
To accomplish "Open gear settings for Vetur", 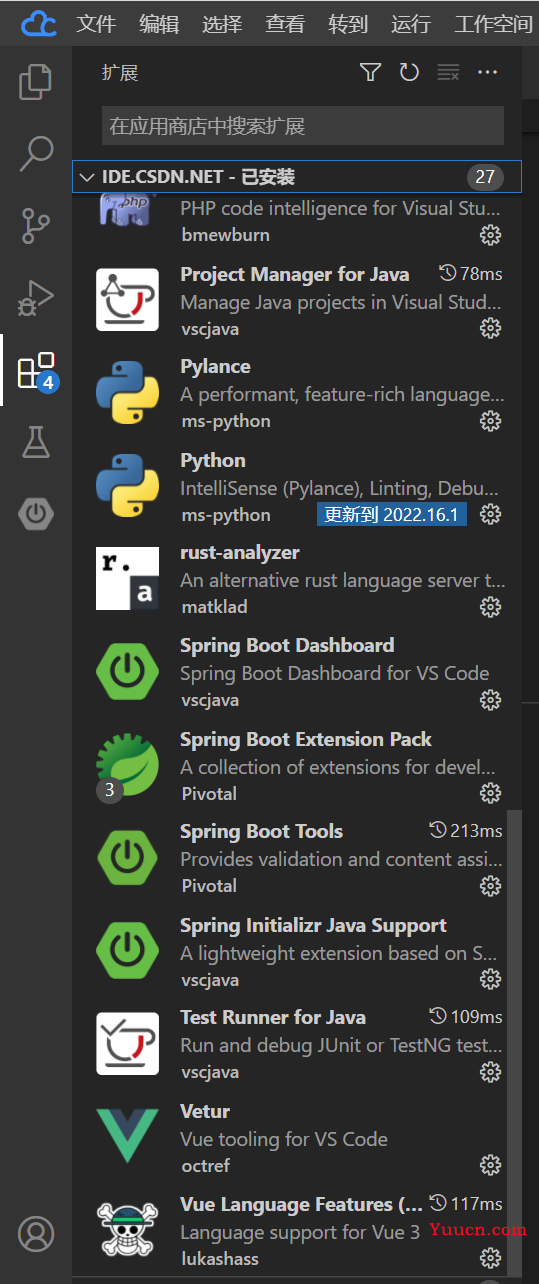I will [x=490, y=1165].
